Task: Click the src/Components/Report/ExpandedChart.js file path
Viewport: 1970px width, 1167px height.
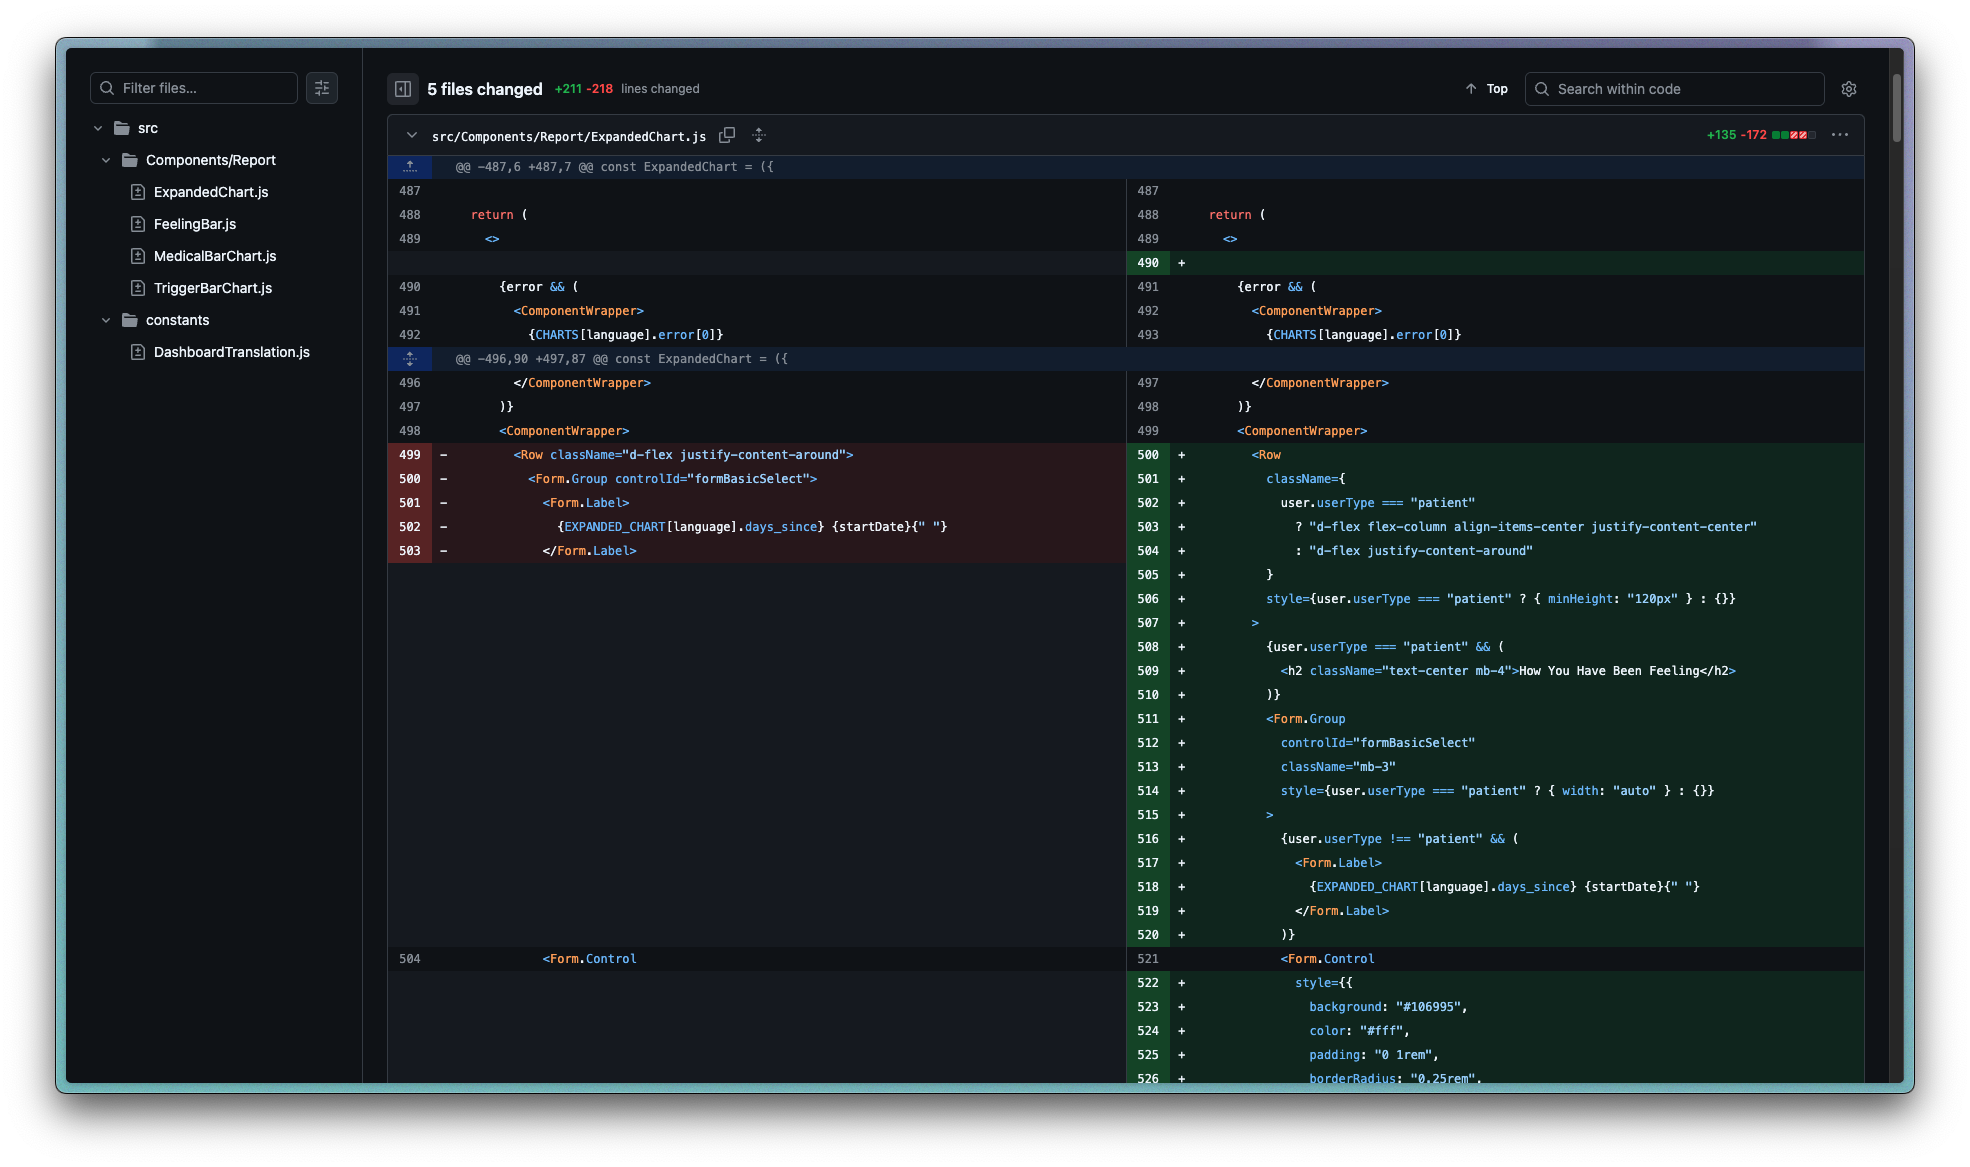Action: tap(569, 136)
